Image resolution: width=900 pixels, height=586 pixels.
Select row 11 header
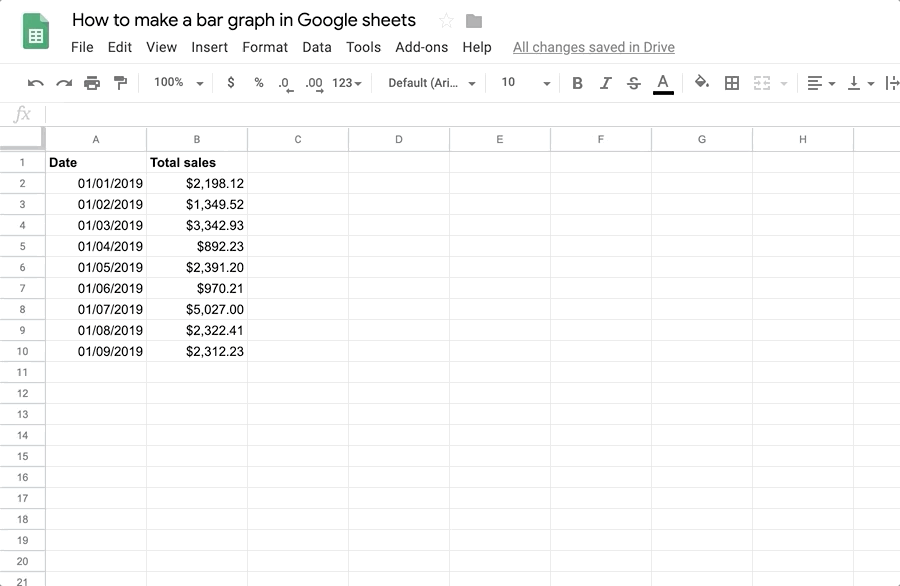pyautogui.click(x=22, y=372)
